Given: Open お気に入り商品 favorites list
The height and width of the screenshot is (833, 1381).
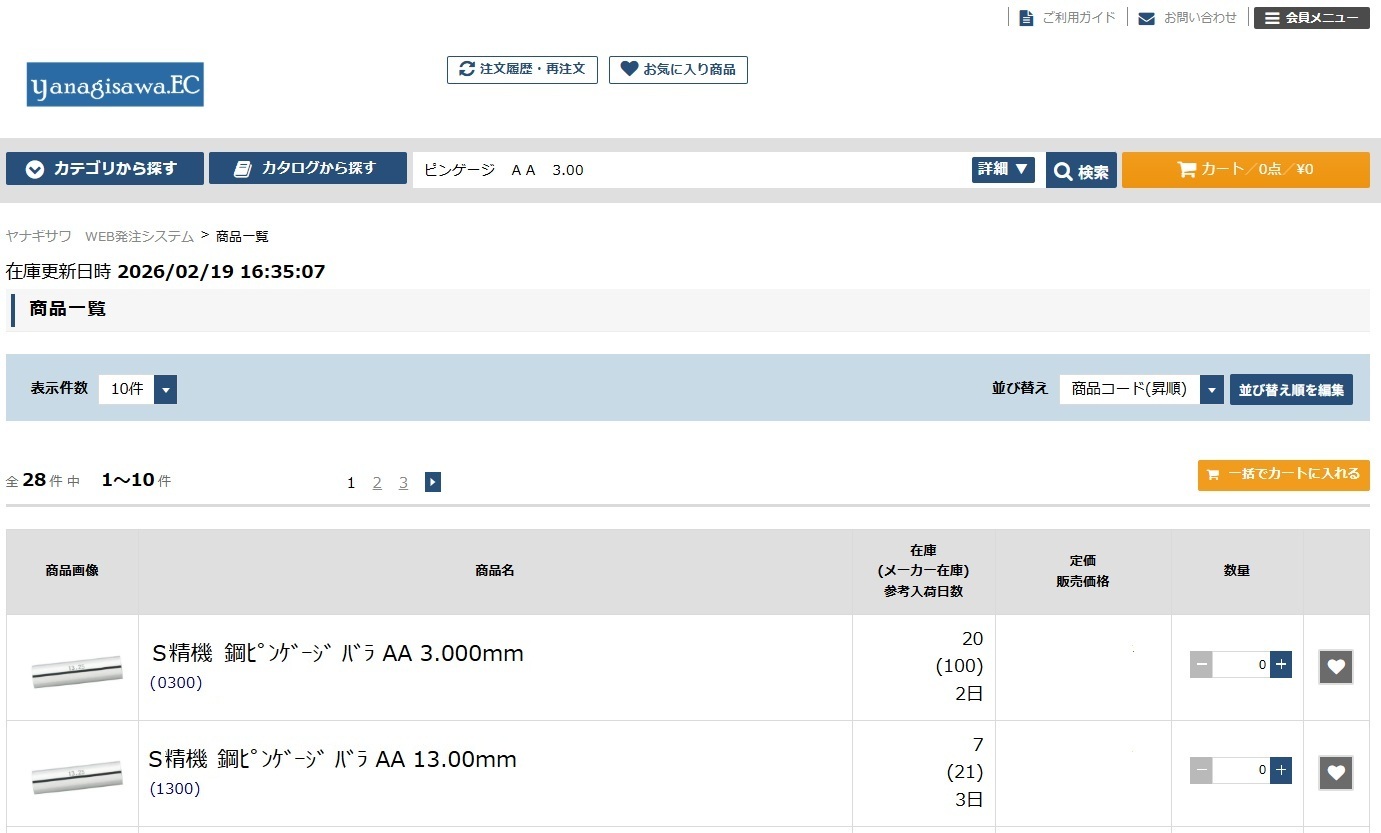Looking at the screenshot, I should [x=678, y=69].
